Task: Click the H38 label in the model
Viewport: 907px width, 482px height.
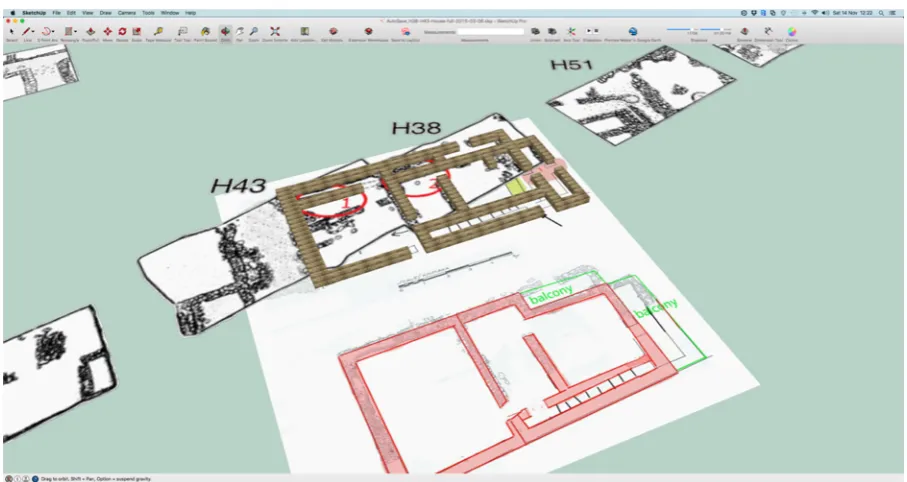Action: point(416,128)
